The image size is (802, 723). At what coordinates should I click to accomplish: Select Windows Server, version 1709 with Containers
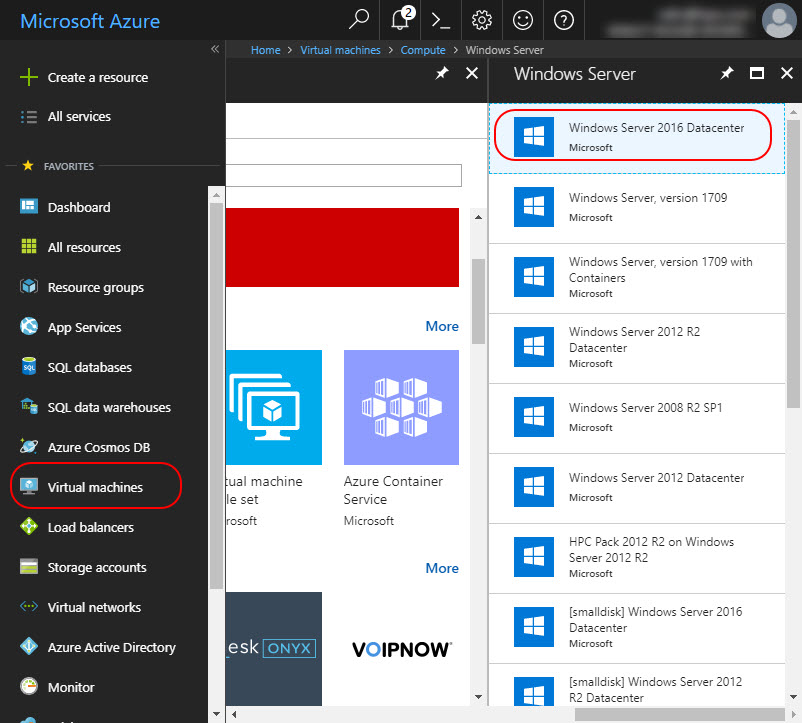[x=637, y=278]
